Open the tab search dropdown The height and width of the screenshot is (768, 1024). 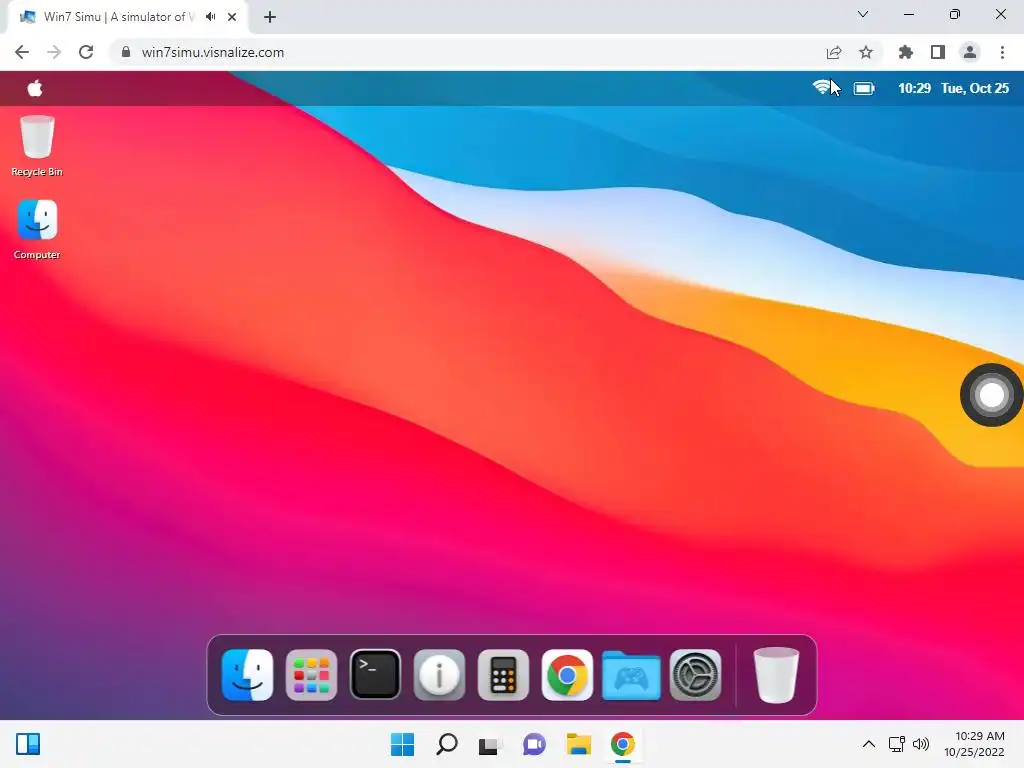click(x=863, y=14)
